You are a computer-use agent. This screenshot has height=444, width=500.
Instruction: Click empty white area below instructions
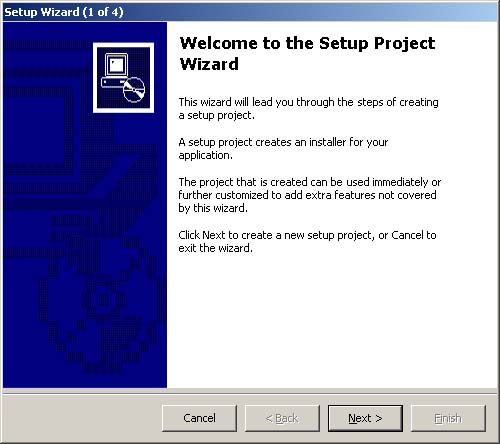(332, 320)
